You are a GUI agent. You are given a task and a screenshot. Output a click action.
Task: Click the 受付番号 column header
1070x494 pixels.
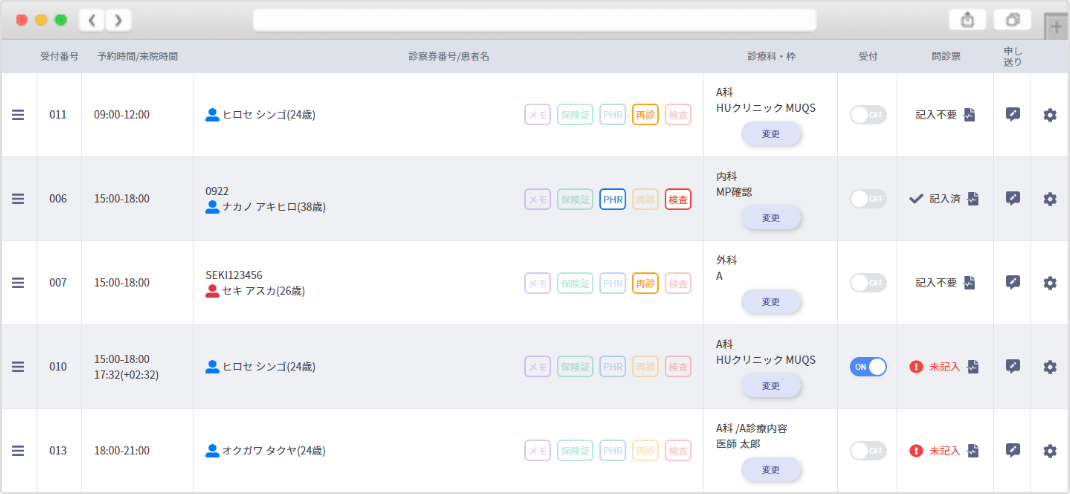click(x=59, y=57)
